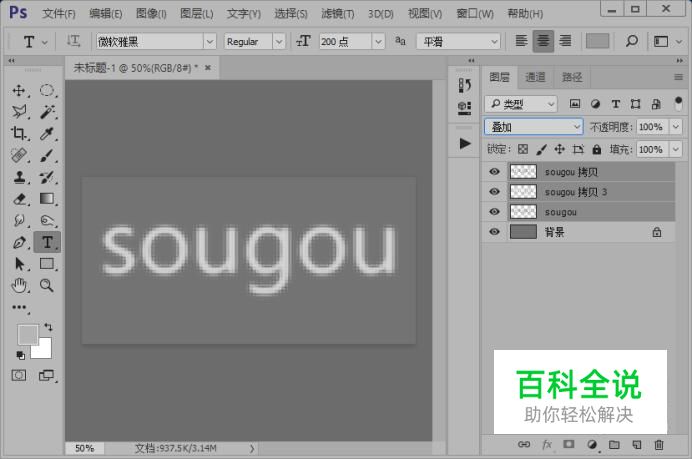Open the fill 填充 dropdown arrow

[676, 149]
